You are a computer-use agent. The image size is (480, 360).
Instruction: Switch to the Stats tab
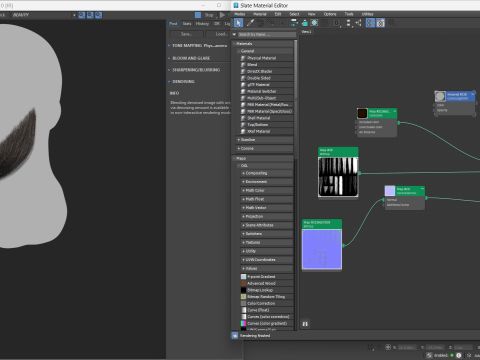187,24
